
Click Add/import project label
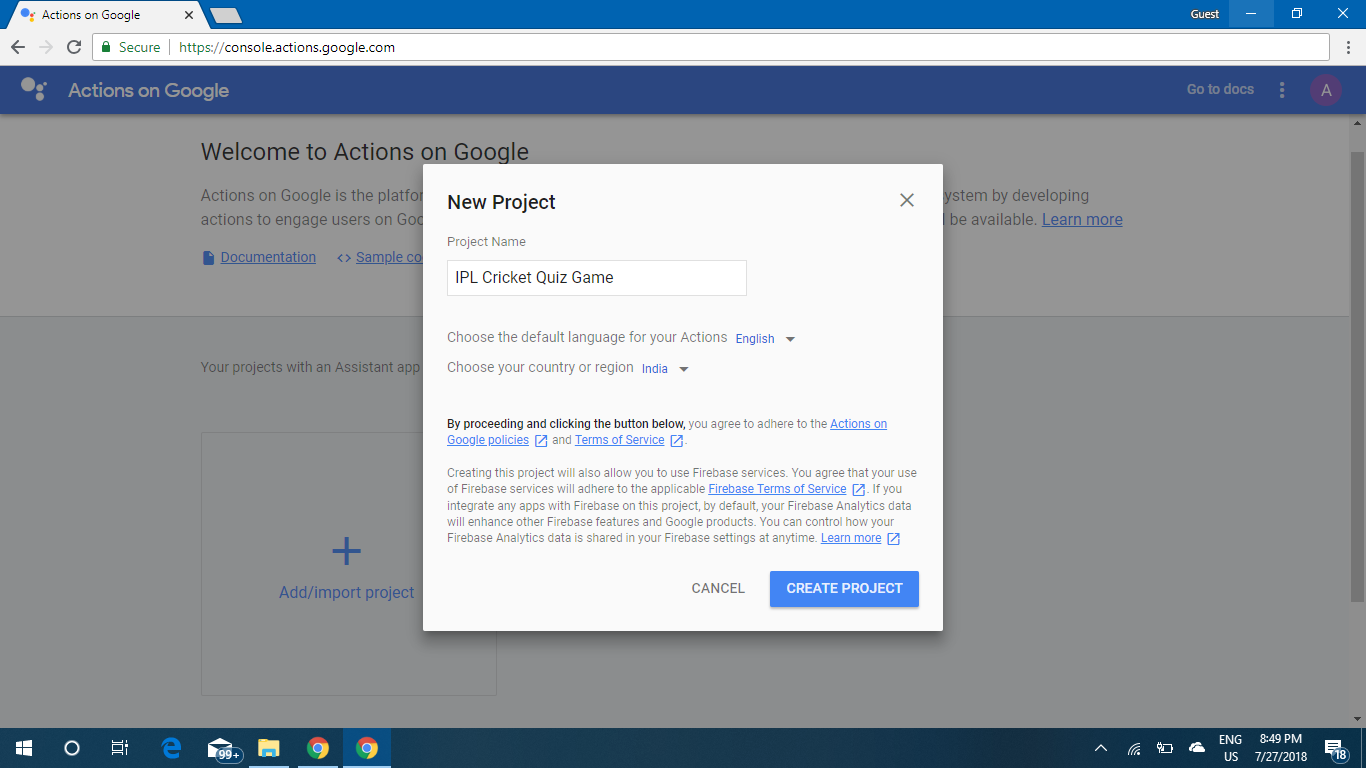pos(346,593)
